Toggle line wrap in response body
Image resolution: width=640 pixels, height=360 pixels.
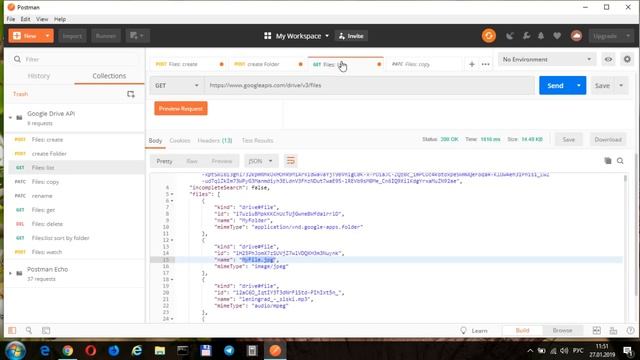tap(291, 161)
